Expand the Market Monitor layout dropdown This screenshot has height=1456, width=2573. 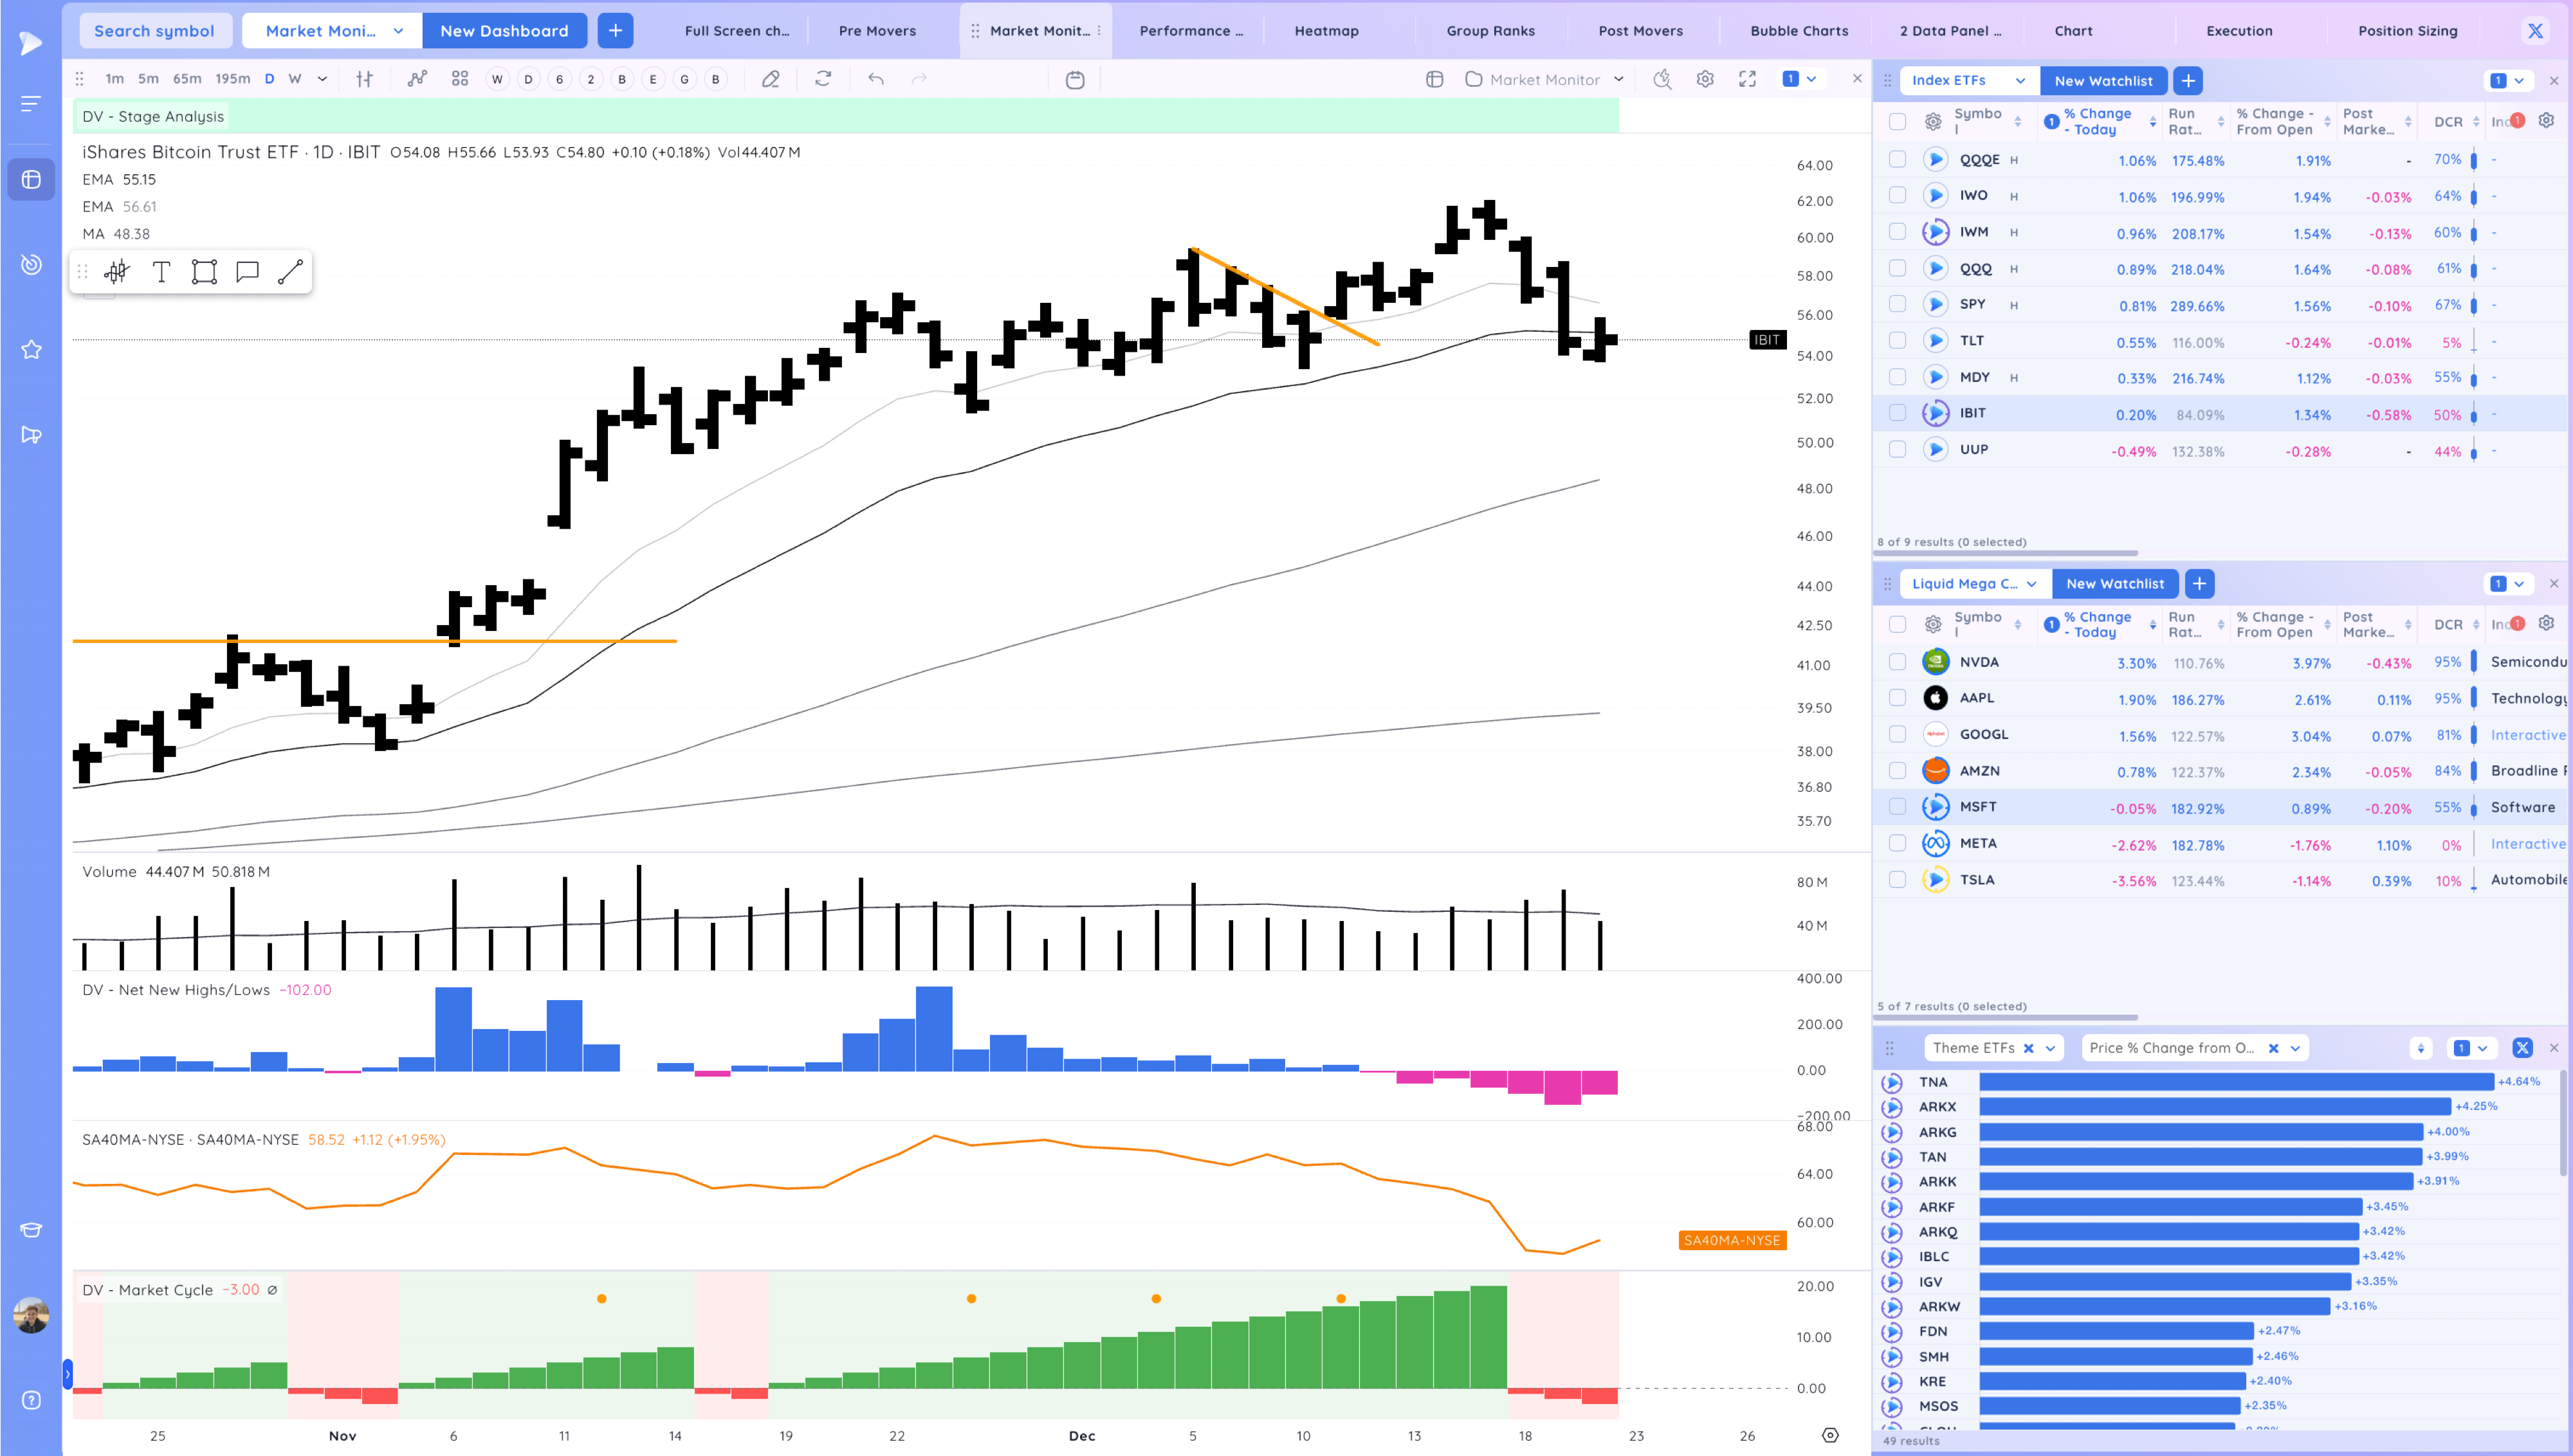1618,79
